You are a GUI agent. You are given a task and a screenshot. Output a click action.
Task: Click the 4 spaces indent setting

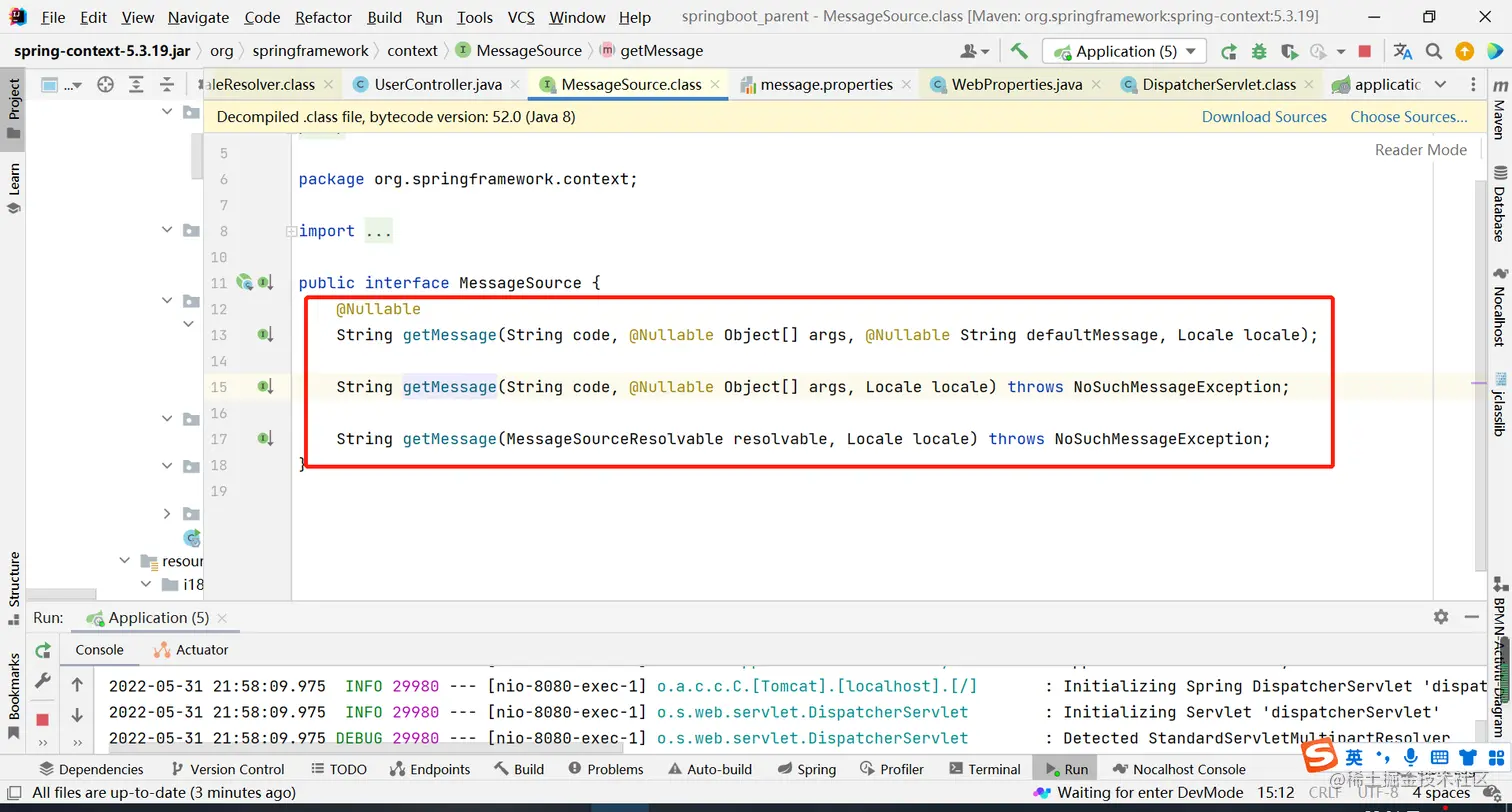[1441, 793]
